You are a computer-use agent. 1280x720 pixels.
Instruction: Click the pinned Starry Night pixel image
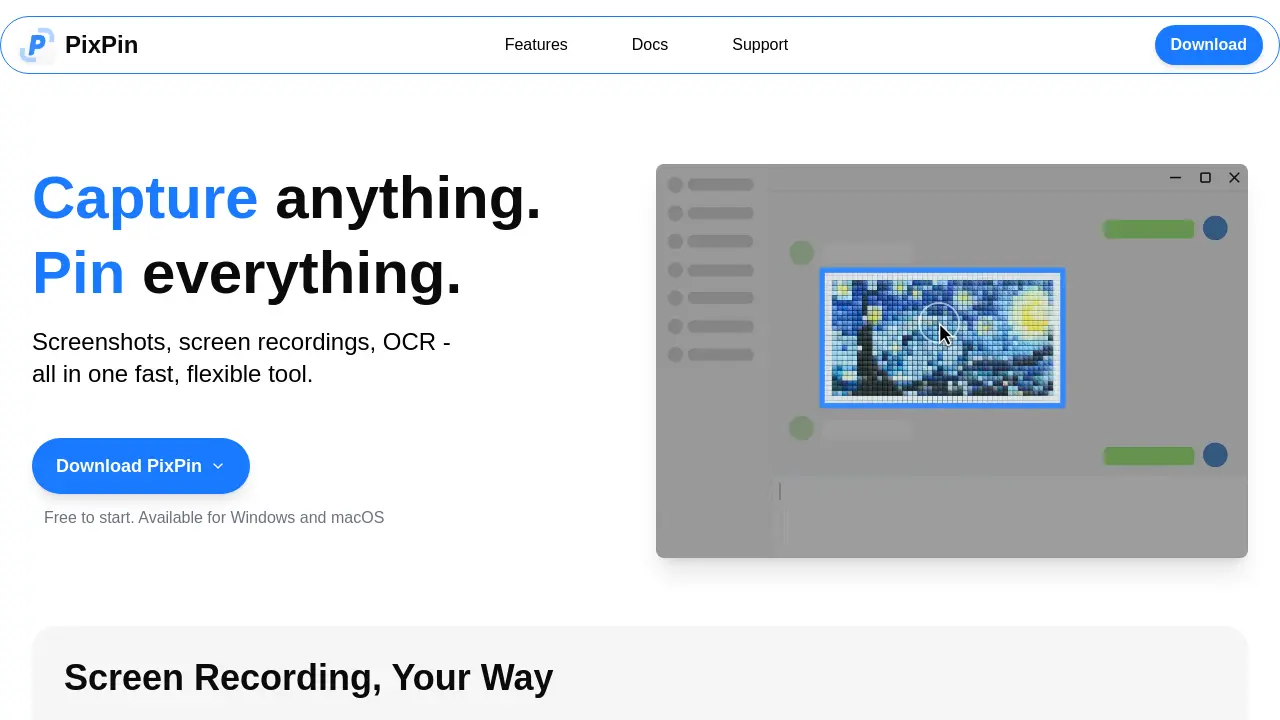click(x=942, y=338)
